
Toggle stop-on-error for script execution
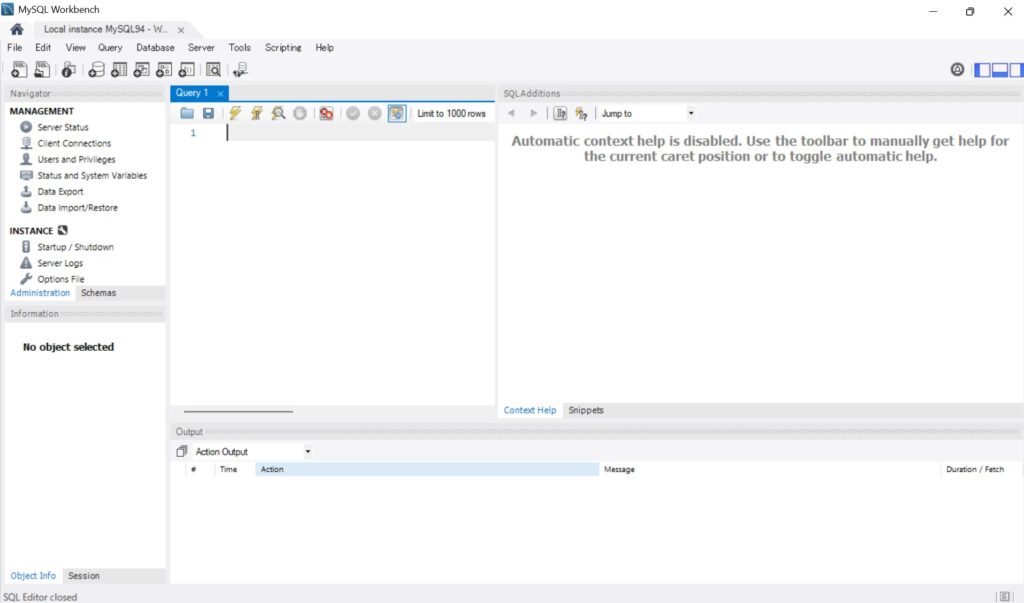click(327, 113)
